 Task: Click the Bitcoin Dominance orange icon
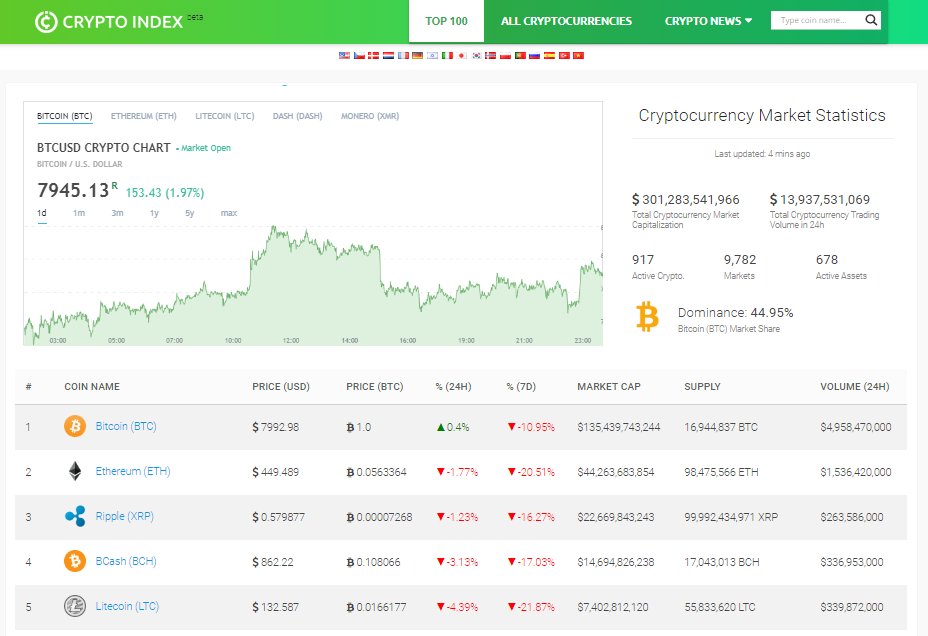click(x=647, y=317)
